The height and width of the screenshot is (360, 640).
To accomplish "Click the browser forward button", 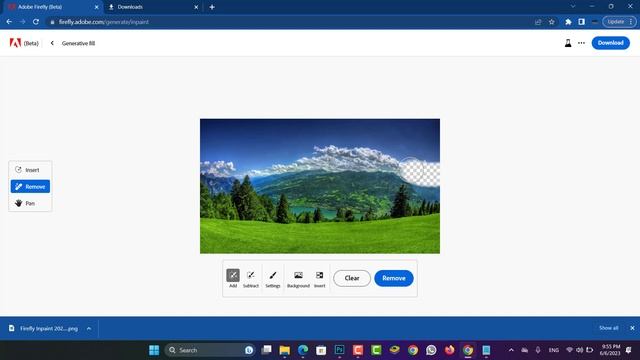I will (22, 22).
